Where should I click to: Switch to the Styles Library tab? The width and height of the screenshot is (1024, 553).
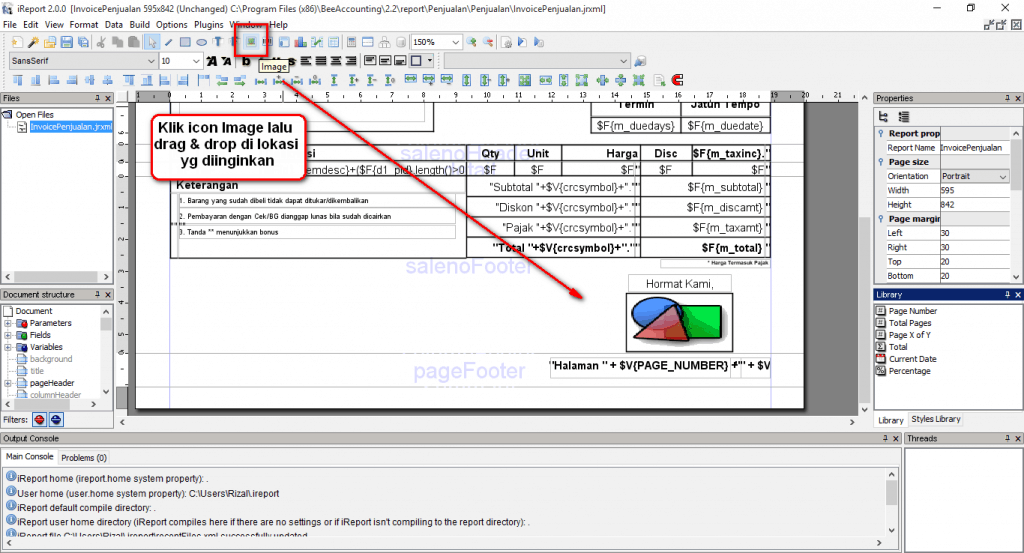pyautogui.click(x=936, y=419)
